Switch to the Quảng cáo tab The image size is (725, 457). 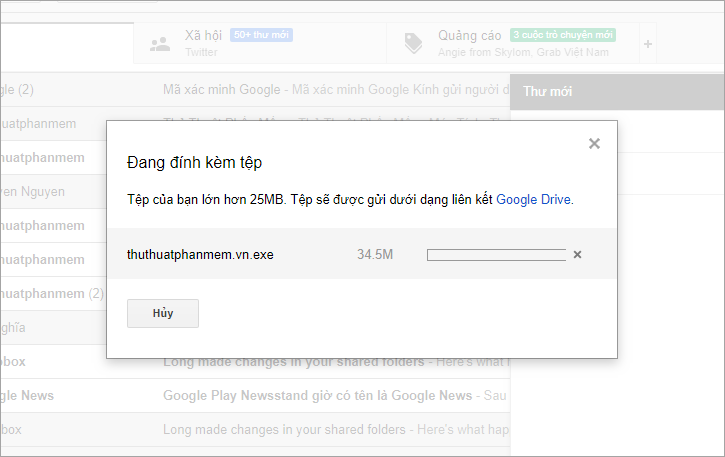(x=513, y=43)
